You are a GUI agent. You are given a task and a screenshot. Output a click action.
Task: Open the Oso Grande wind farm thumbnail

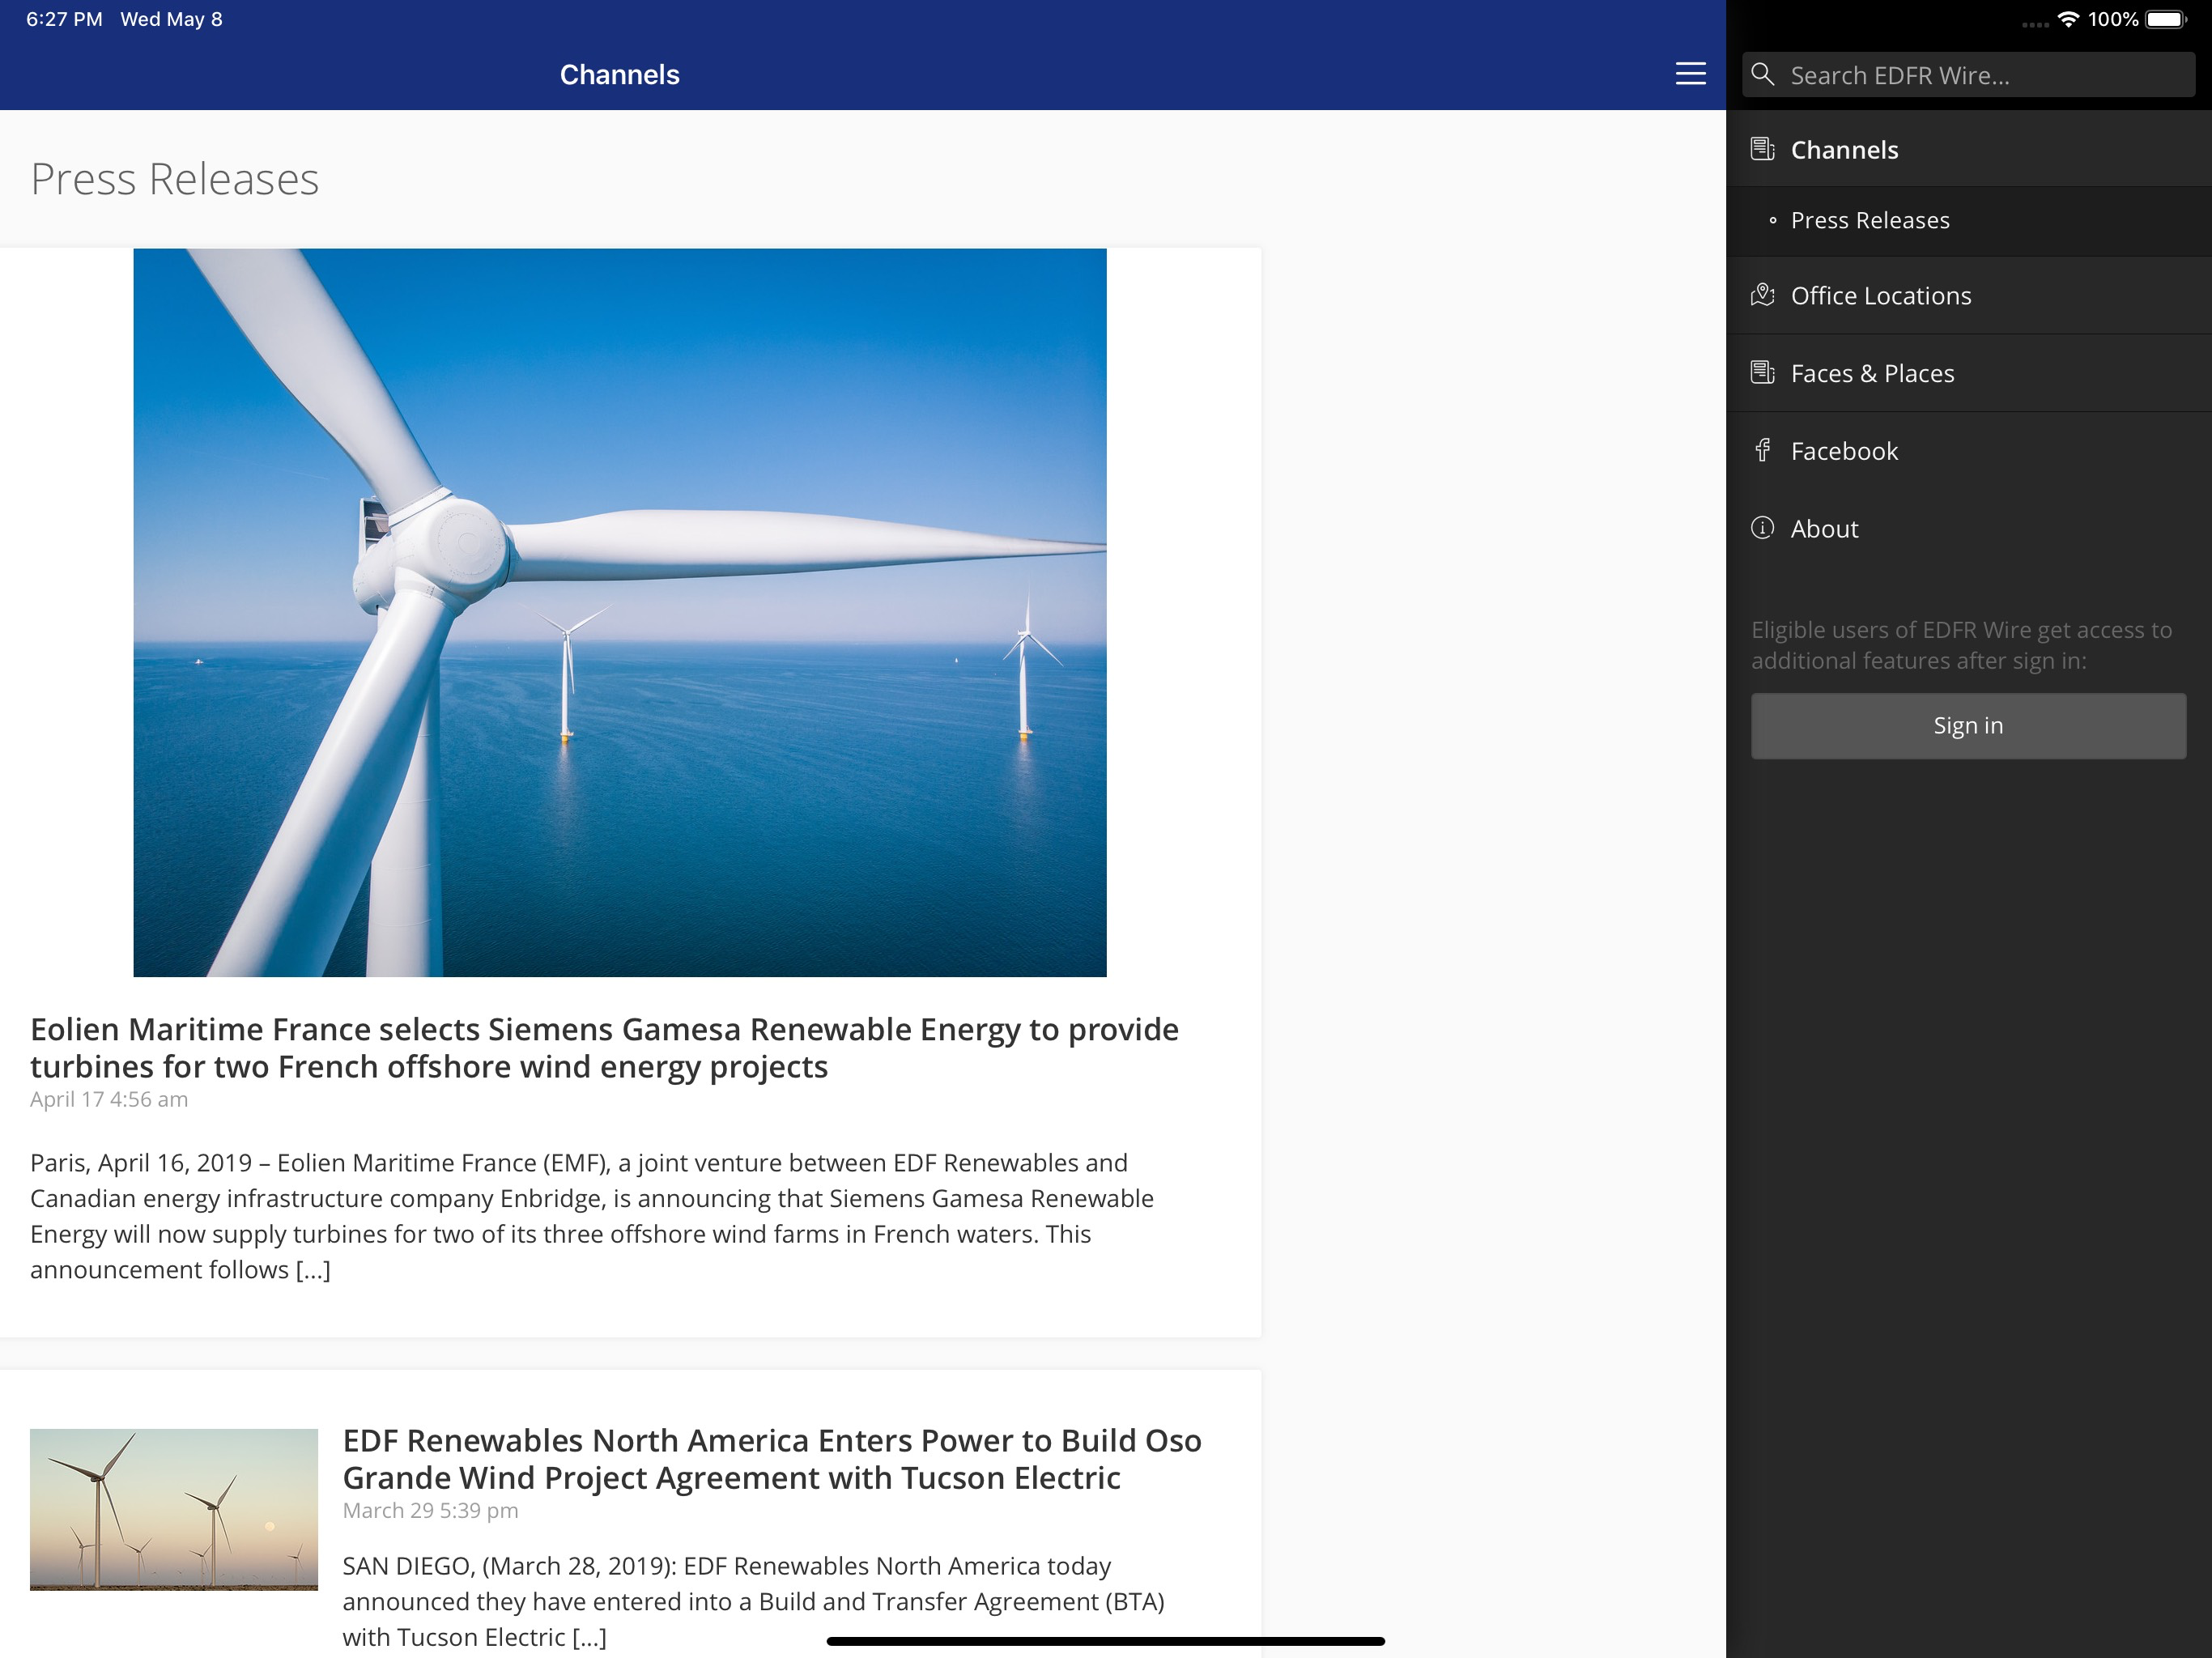tap(174, 1509)
